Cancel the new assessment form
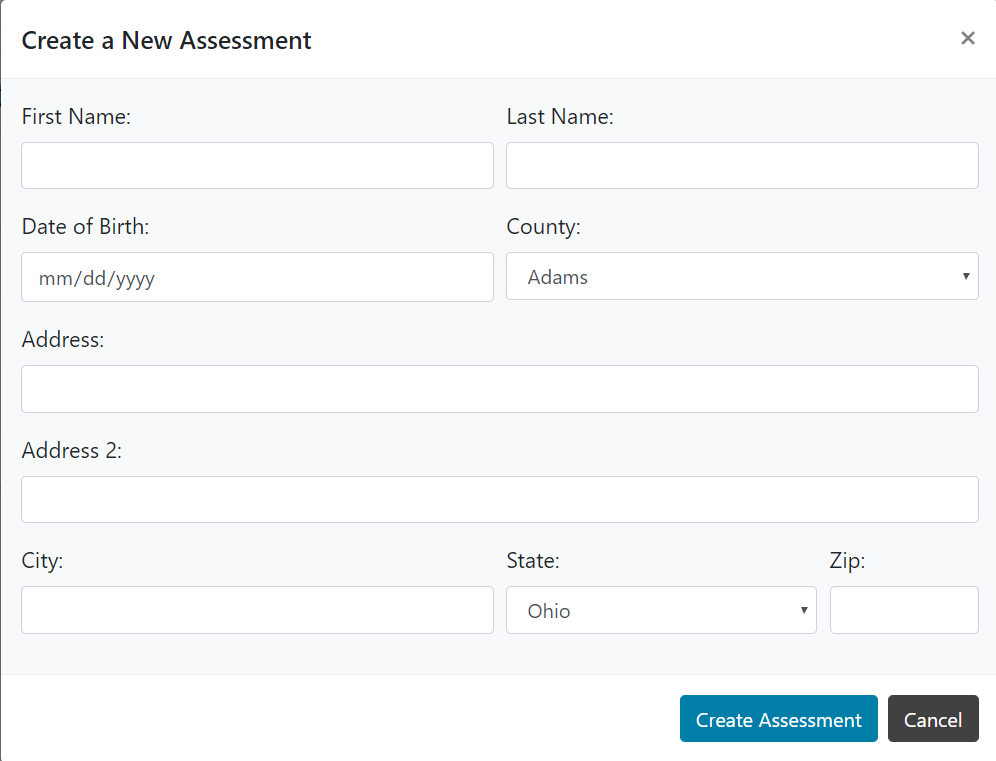The height and width of the screenshot is (761, 996). pos(932,719)
